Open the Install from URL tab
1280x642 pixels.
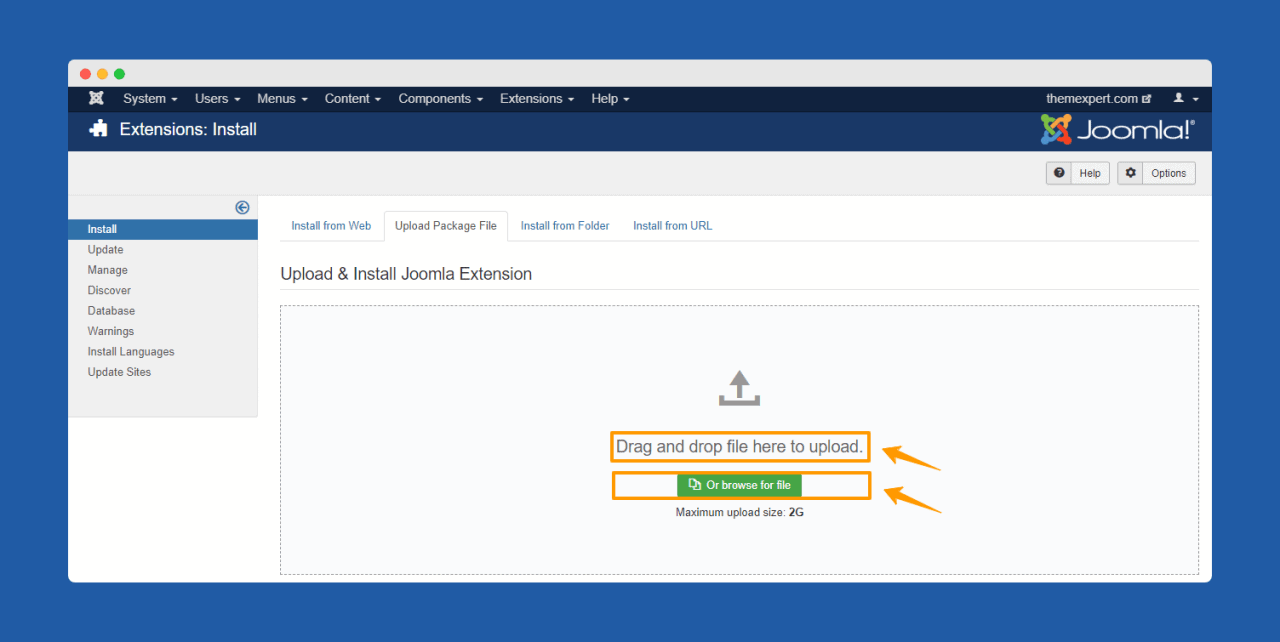[673, 226]
